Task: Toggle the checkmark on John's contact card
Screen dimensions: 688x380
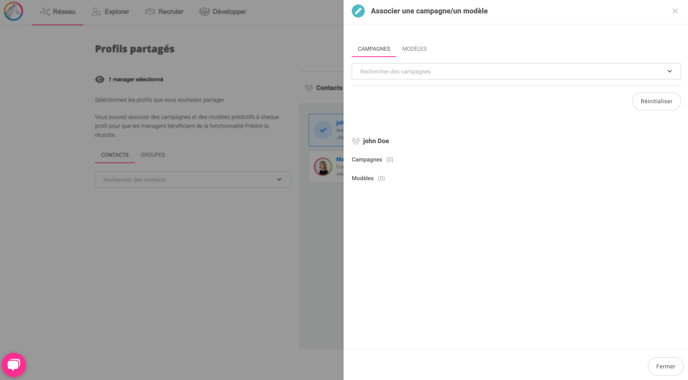Action: [x=323, y=130]
